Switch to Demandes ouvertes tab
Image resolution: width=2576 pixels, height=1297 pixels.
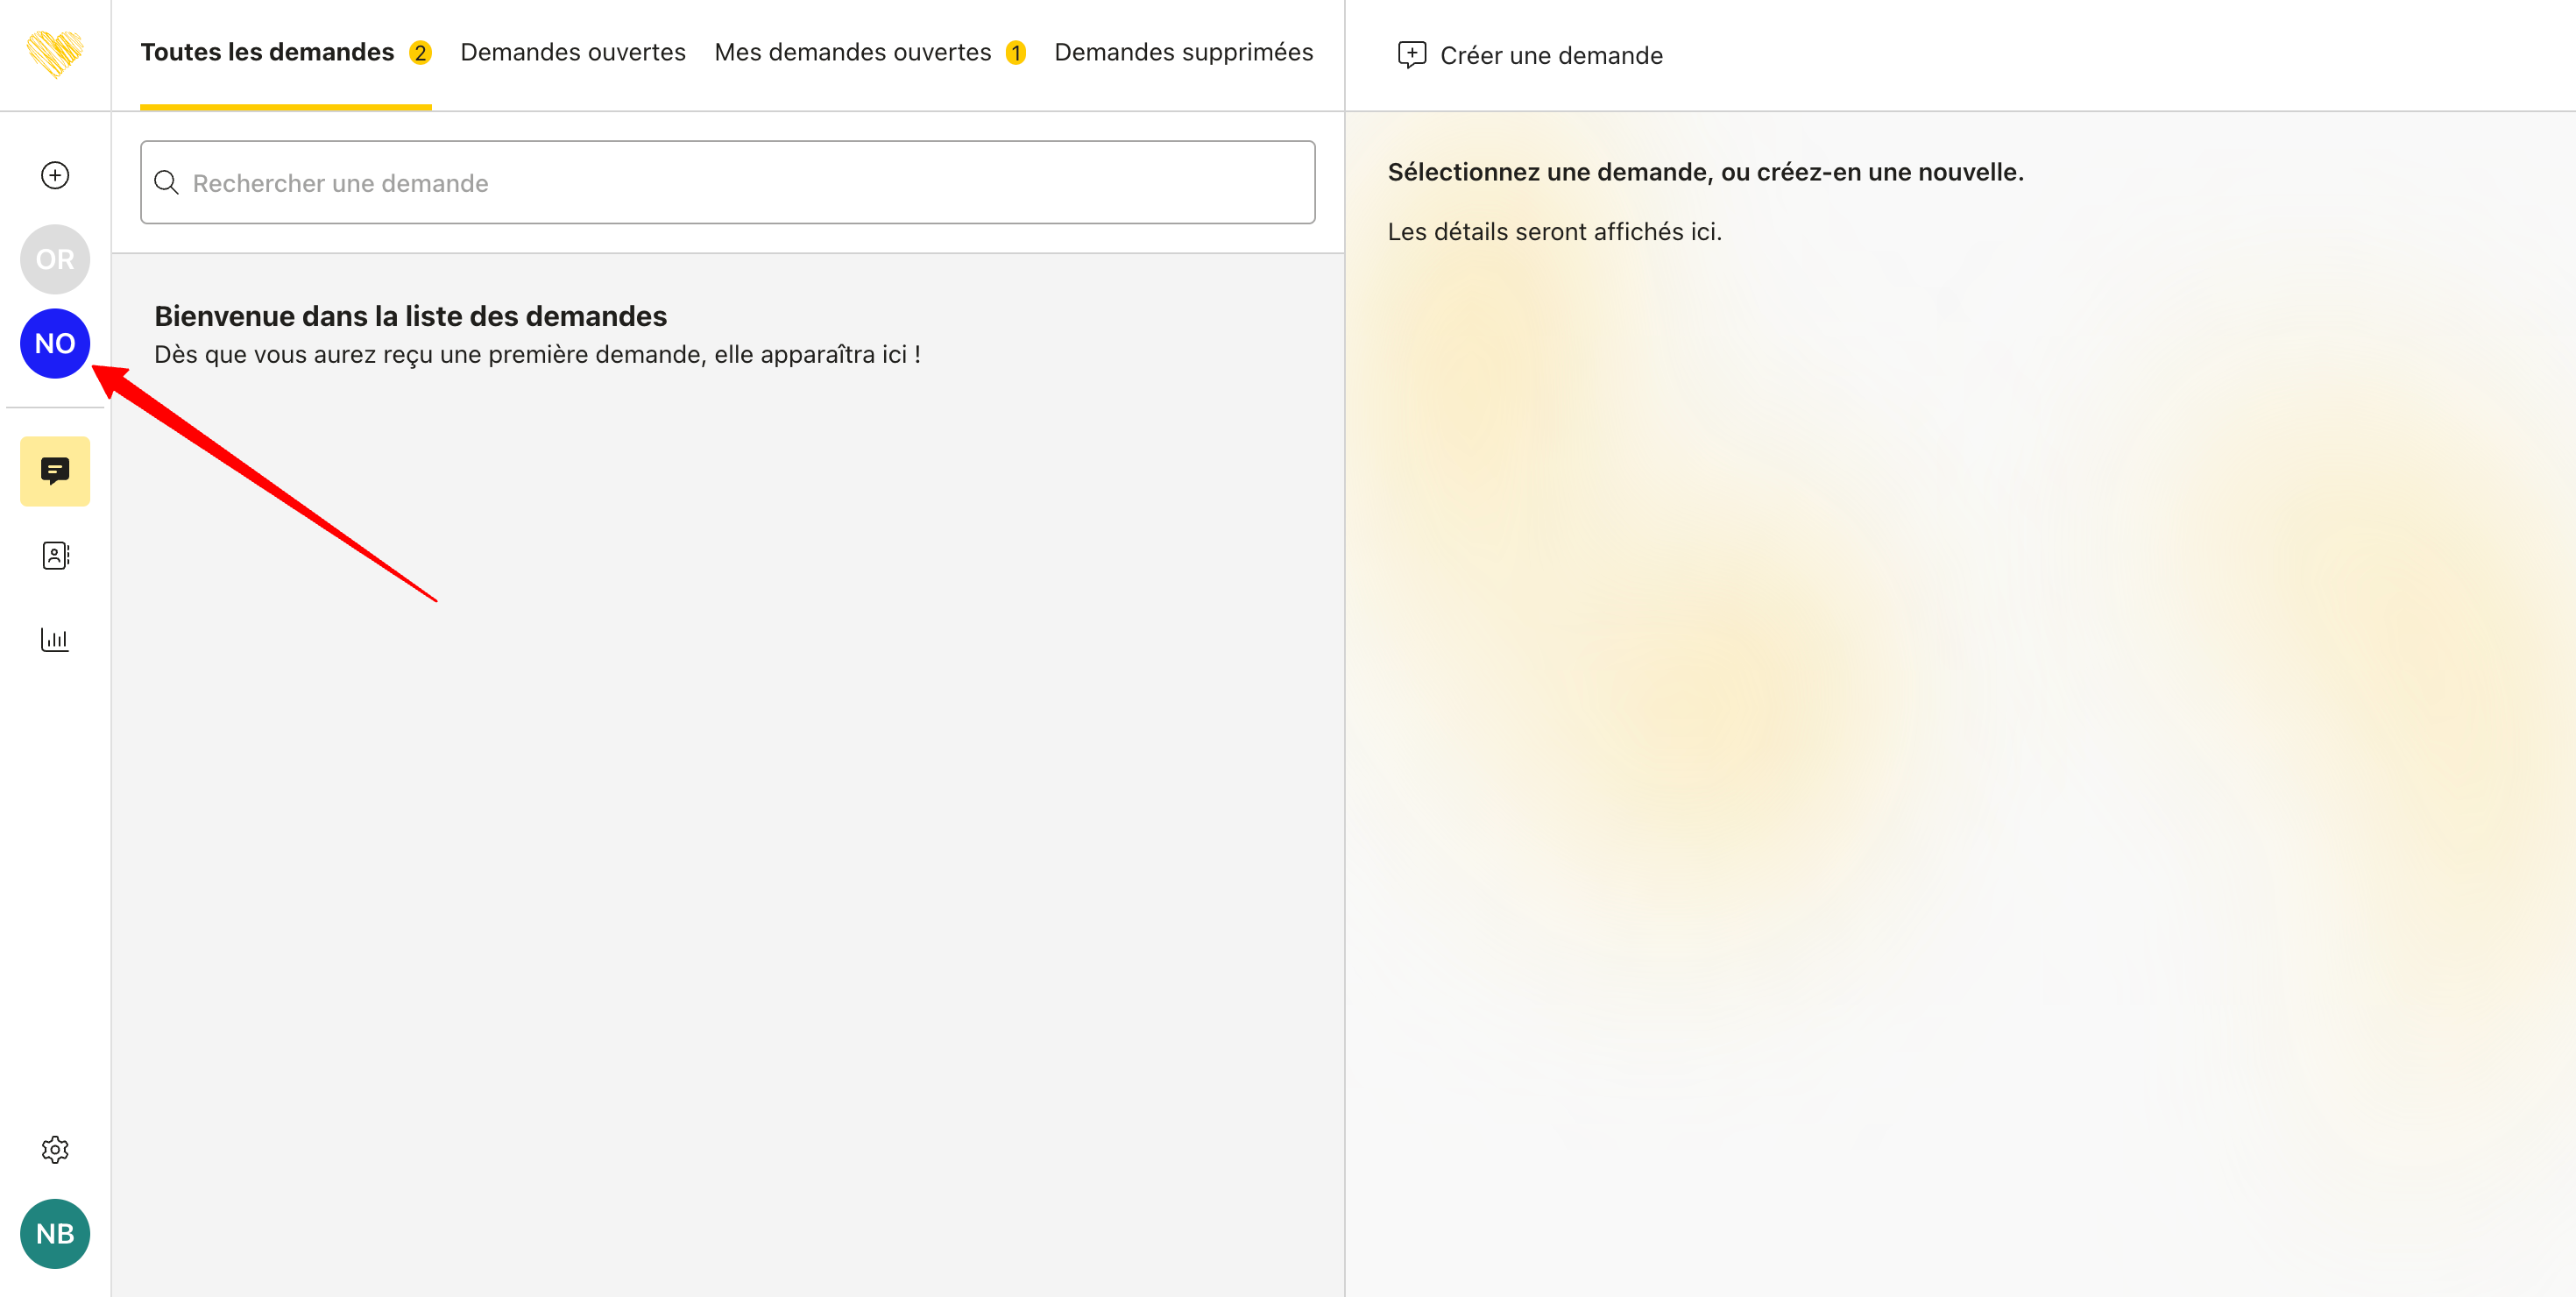pos(572,52)
